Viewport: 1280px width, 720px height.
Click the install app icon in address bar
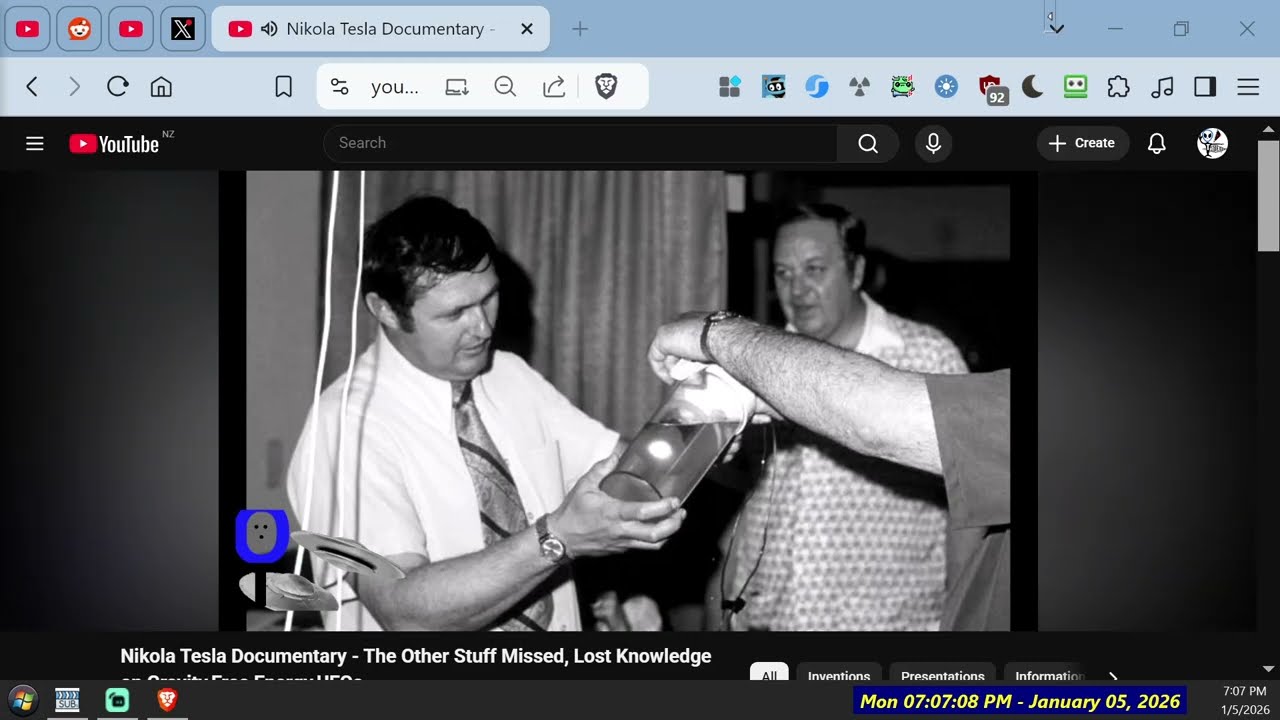coord(457,87)
